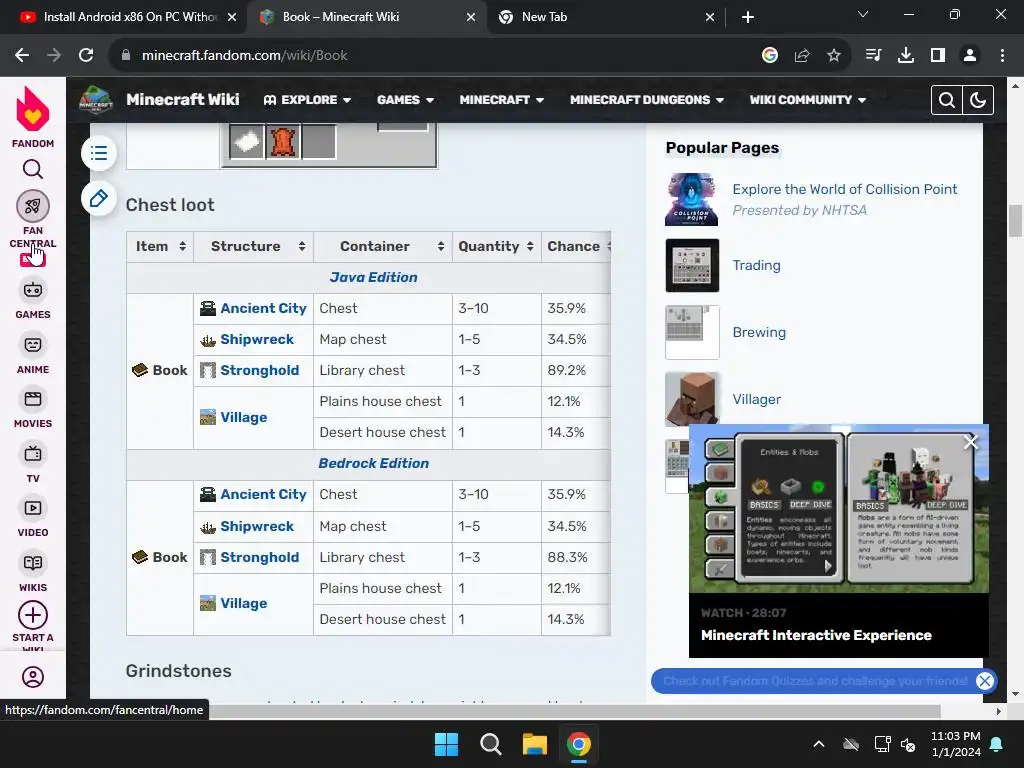Open Shipwreck link under Java Edition
This screenshot has height=768, width=1024.
257,340
